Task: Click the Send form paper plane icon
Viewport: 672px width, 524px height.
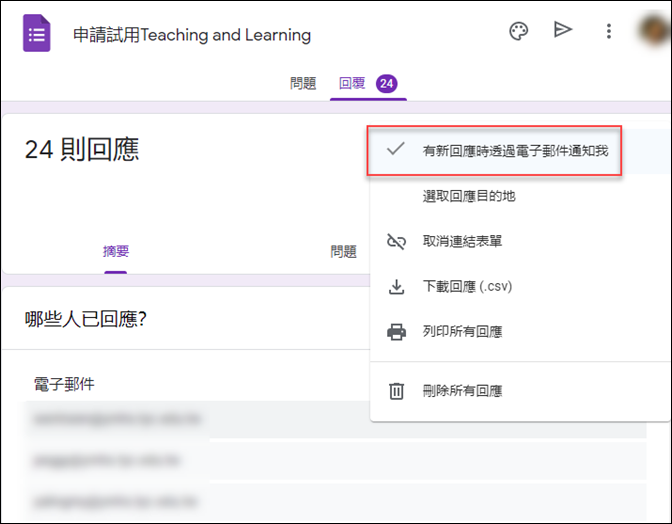Action: coord(562,30)
